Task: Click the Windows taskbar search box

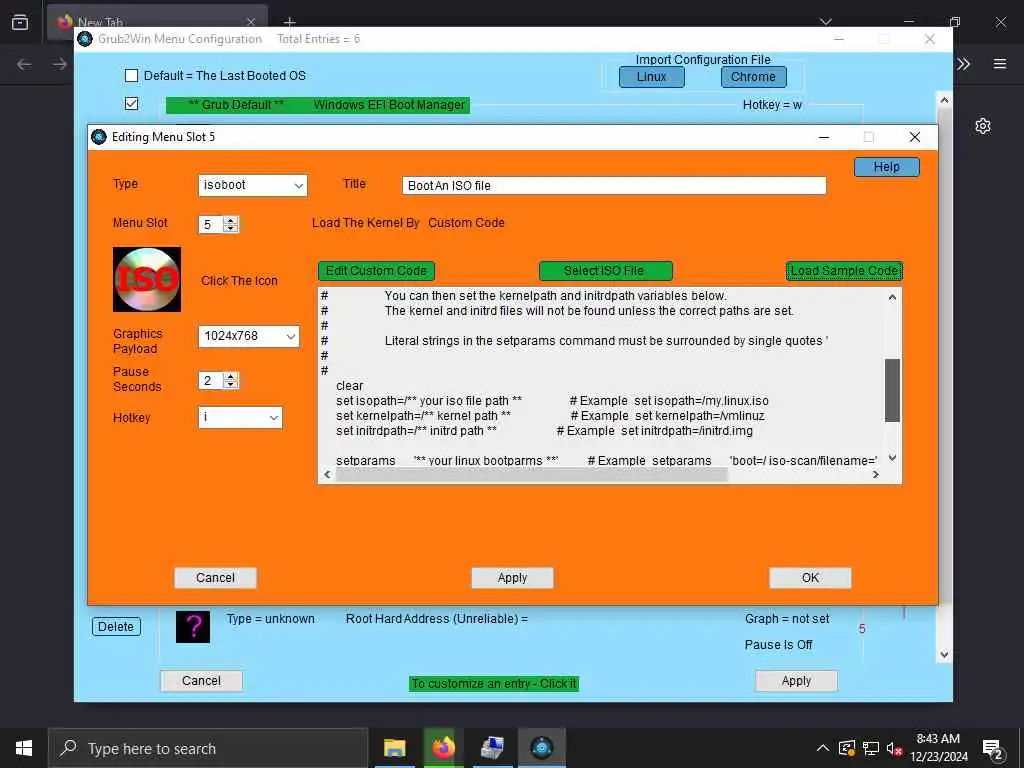Action: 208,748
